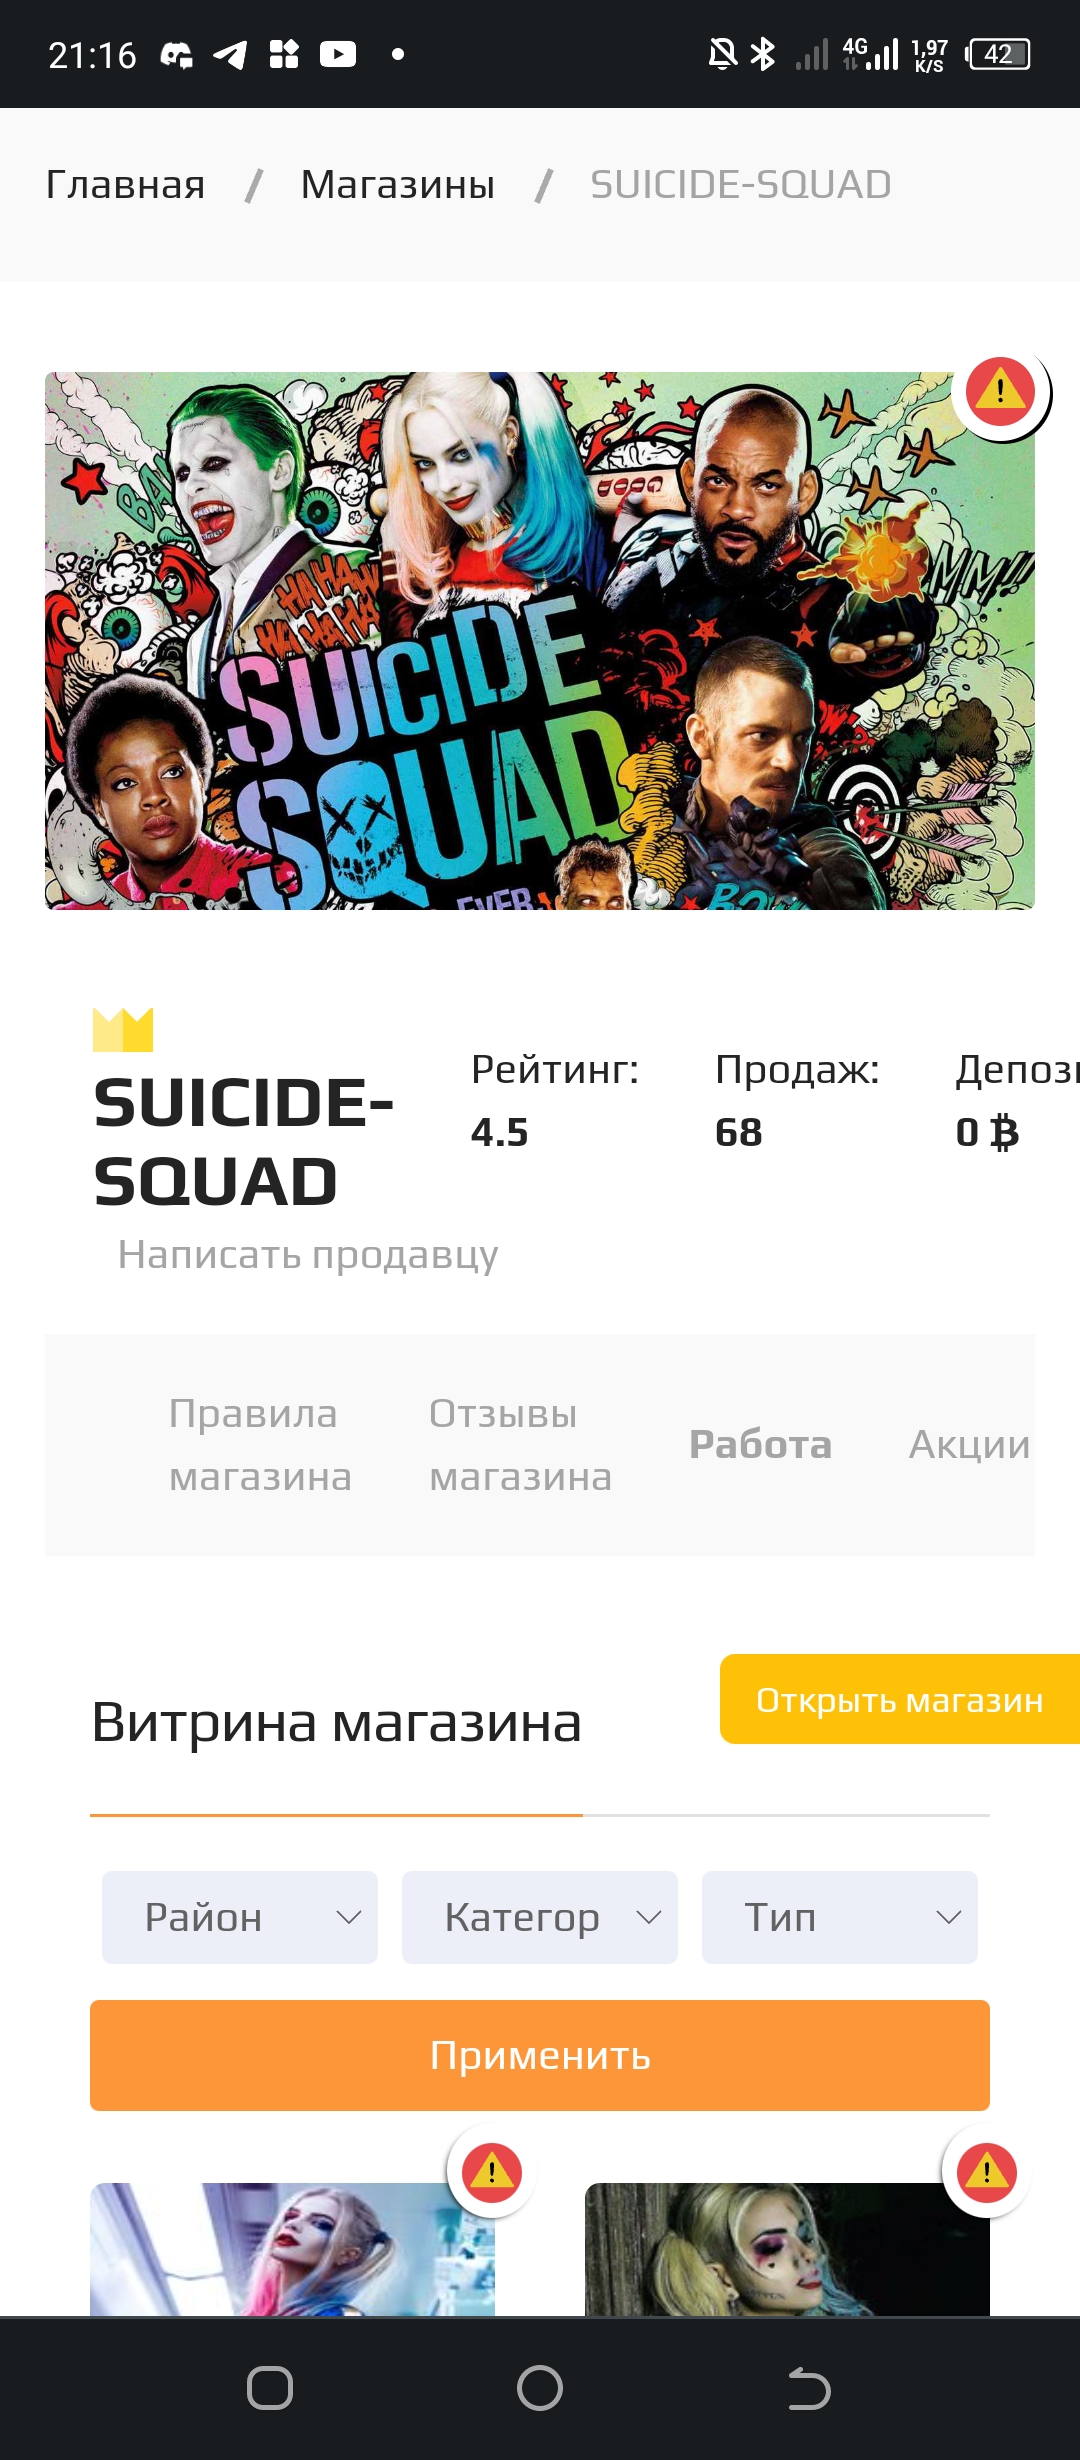Expand the Тип dropdown
The image size is (1080, 2460).
pyautogui.click(x=840, y=1917)
